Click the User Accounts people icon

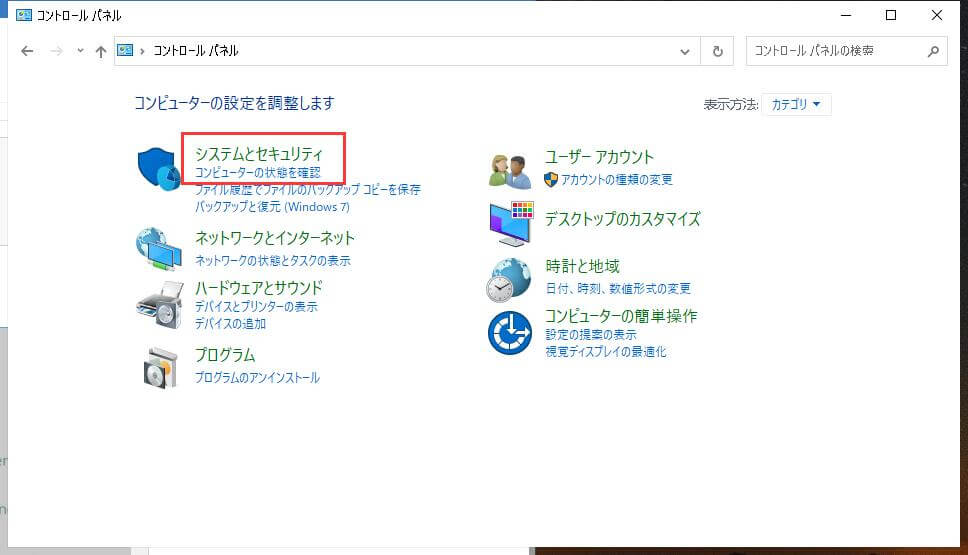tap(510, 170)
